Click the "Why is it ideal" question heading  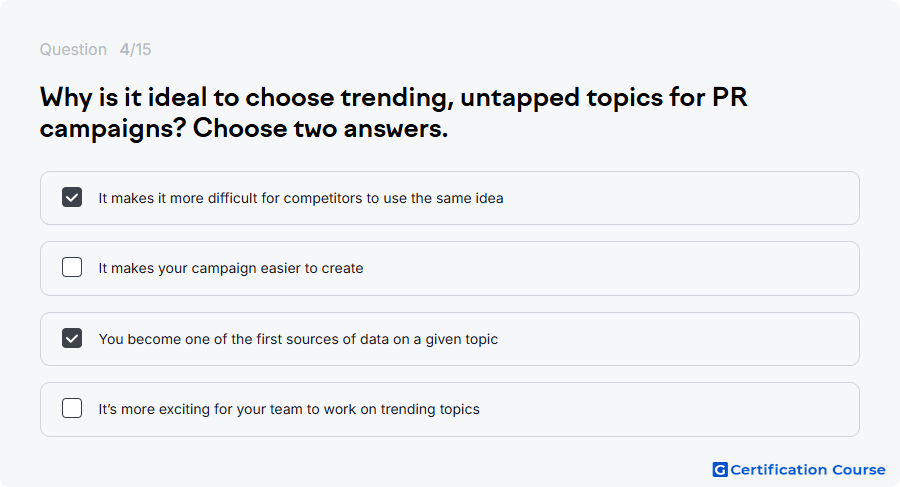[393, 113]
